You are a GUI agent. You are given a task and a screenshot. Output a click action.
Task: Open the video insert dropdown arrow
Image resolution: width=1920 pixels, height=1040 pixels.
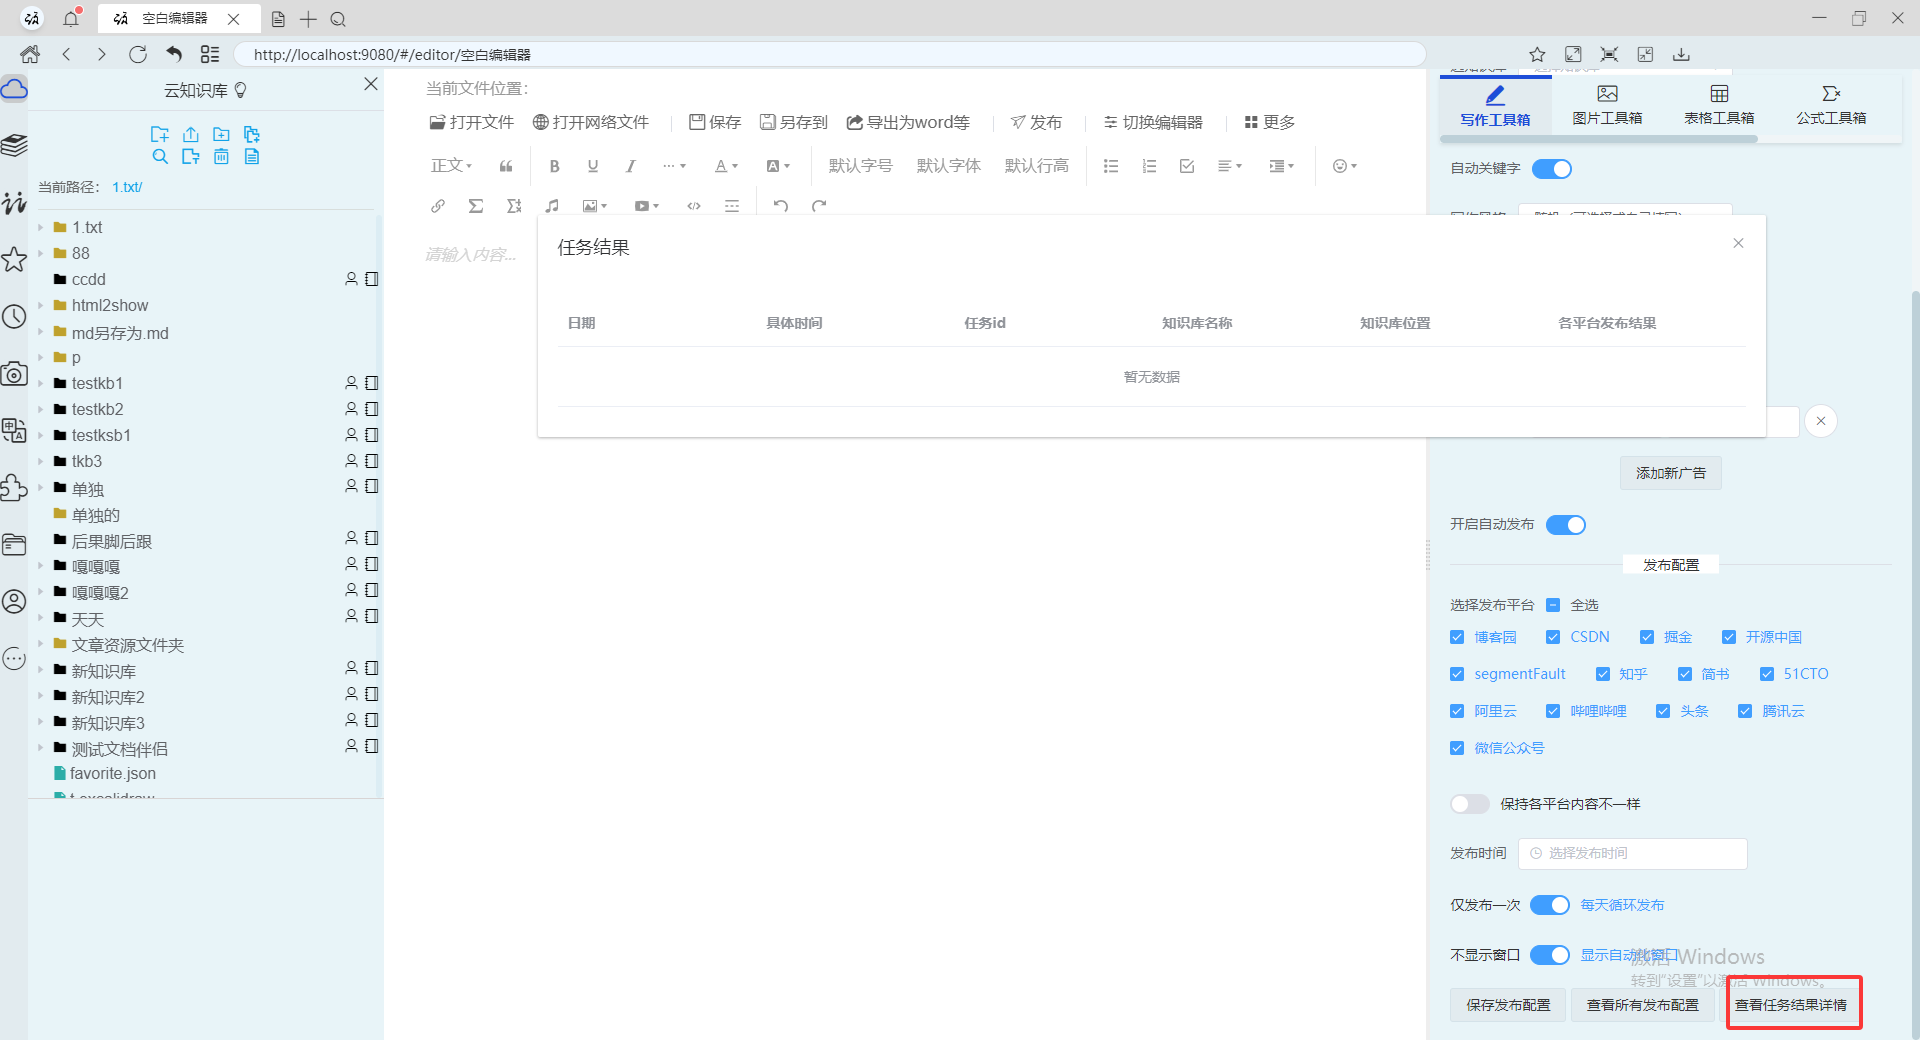point(656,206)
